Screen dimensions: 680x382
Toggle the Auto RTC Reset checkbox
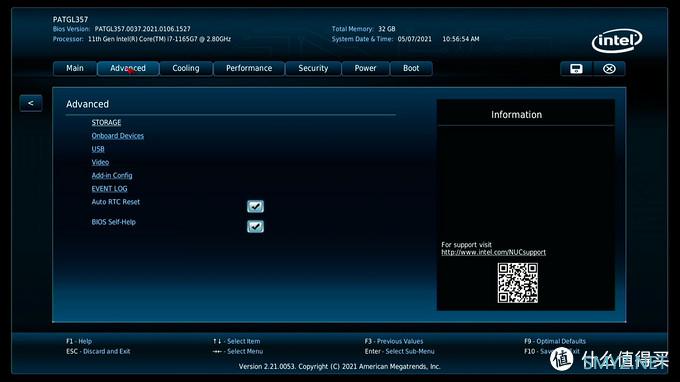(x=255, y=206)
